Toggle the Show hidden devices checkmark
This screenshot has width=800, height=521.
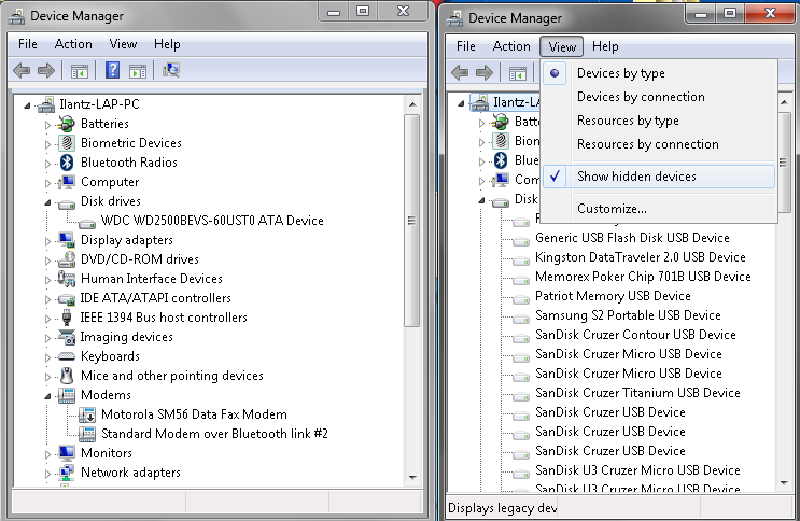click(555, 176)
